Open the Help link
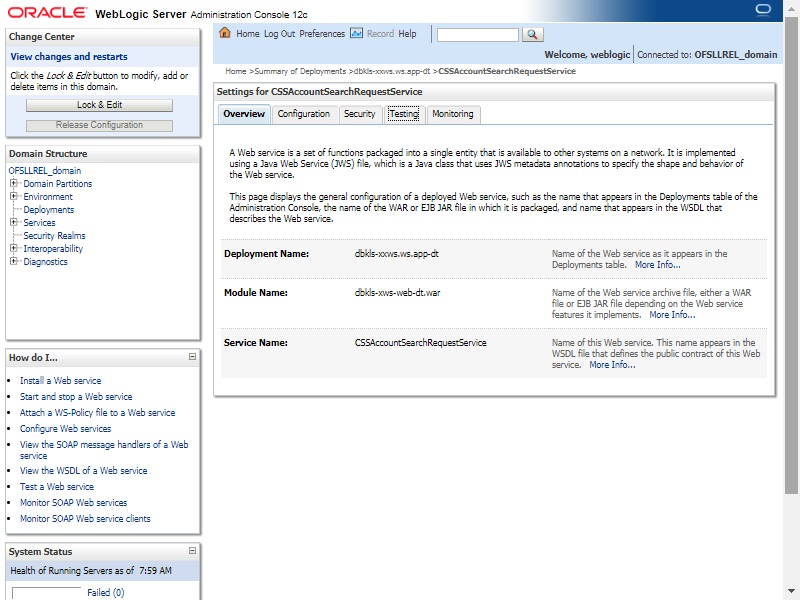Screen dimensions: 800x600 (407, 34)
